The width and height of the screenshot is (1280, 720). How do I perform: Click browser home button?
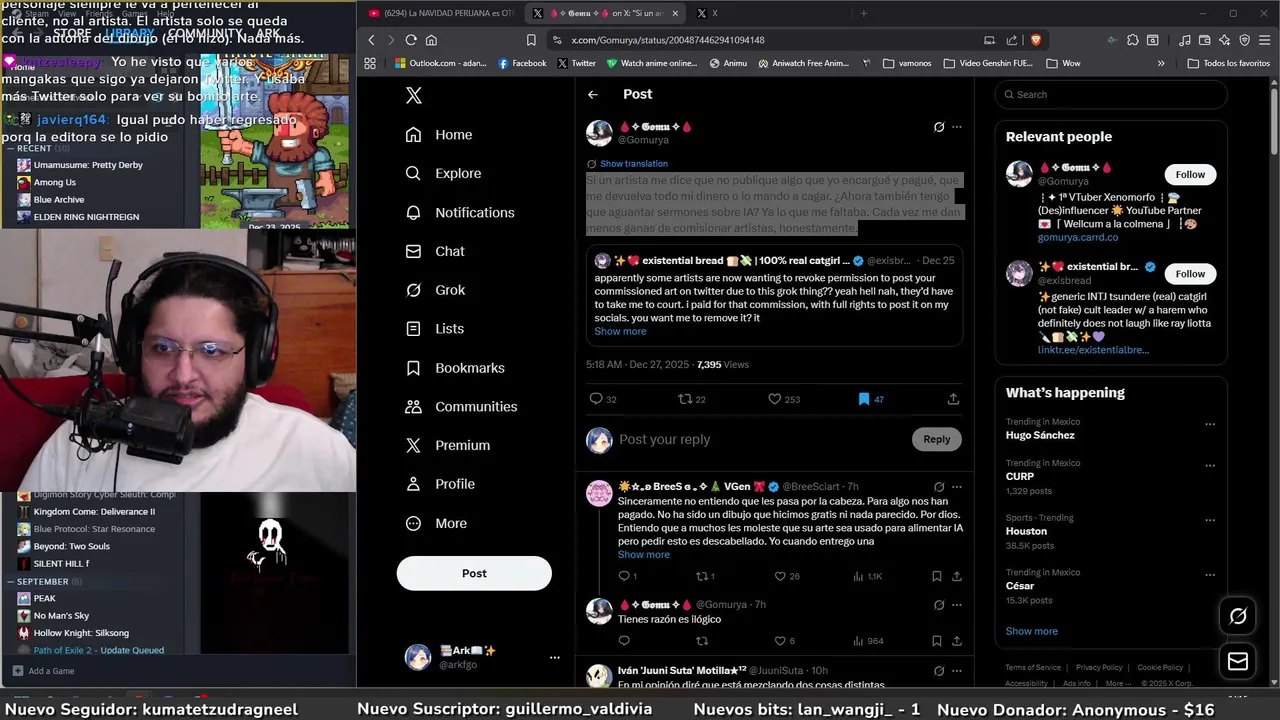coord(431,40)
